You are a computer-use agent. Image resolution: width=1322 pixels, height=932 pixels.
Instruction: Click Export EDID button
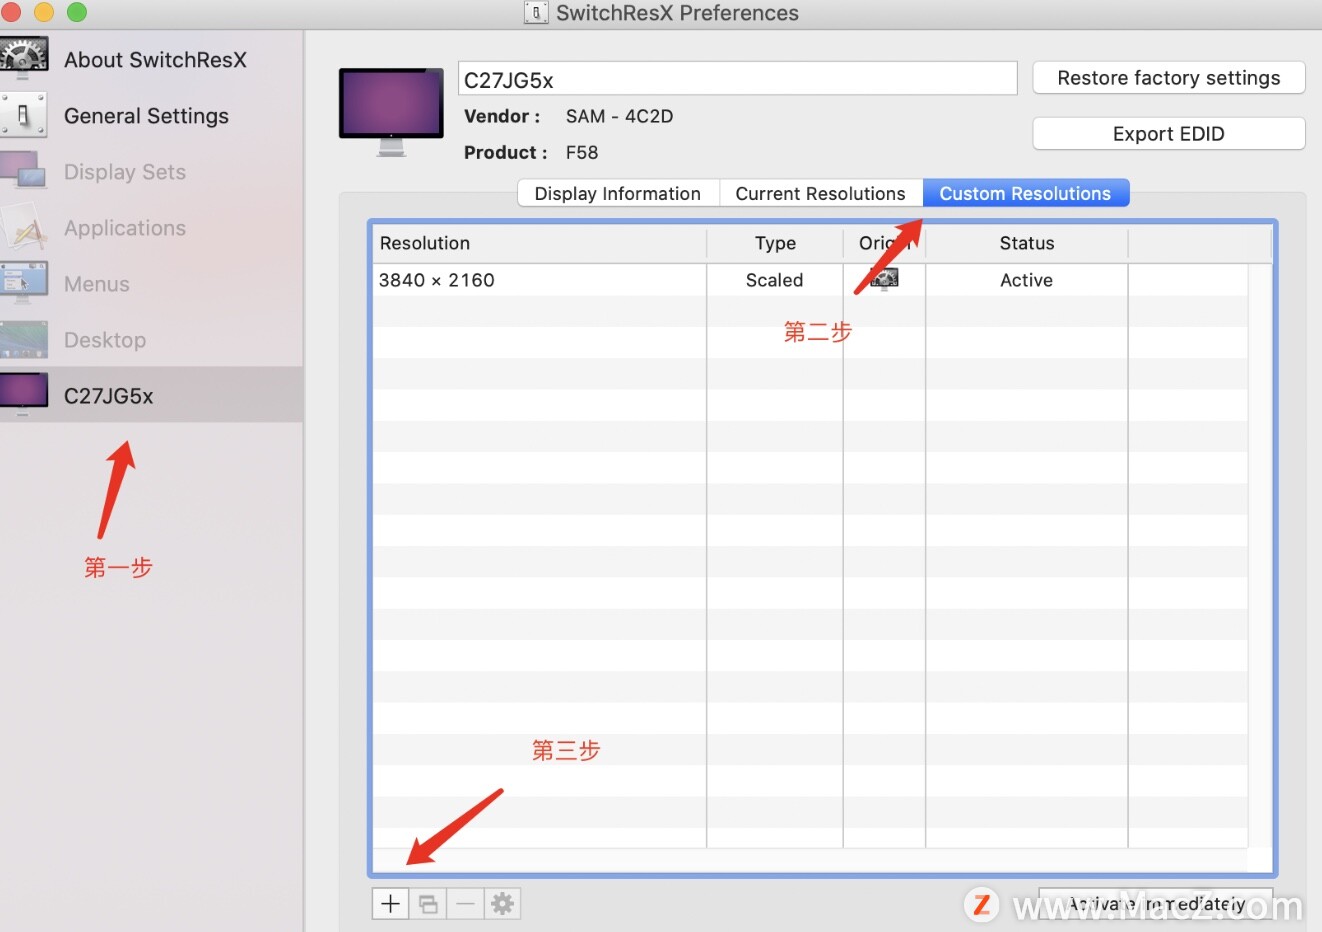1169,134
